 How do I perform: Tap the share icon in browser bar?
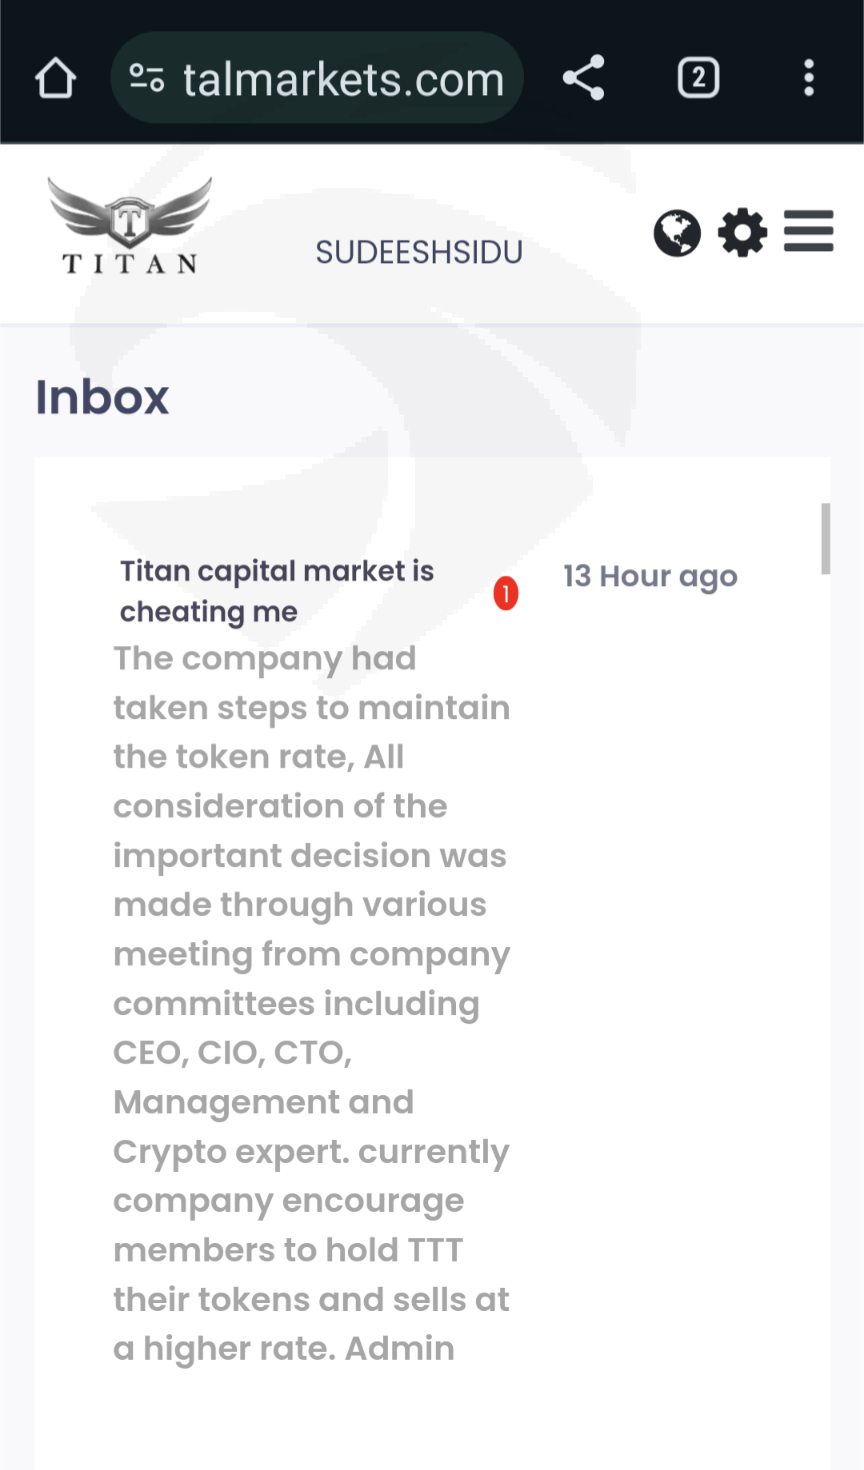click(584, 78)
